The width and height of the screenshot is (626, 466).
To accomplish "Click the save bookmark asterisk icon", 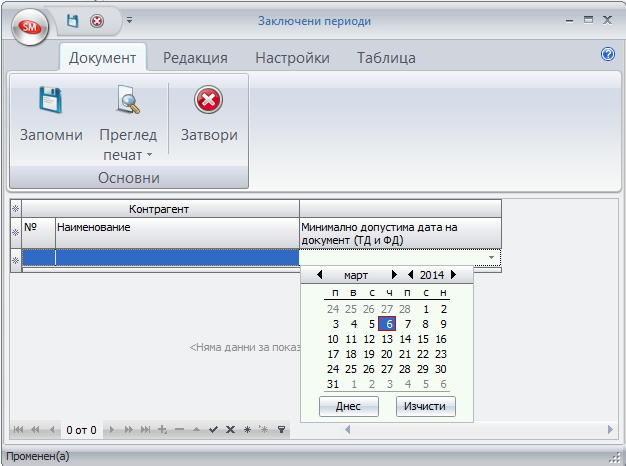I will (247, 430).
